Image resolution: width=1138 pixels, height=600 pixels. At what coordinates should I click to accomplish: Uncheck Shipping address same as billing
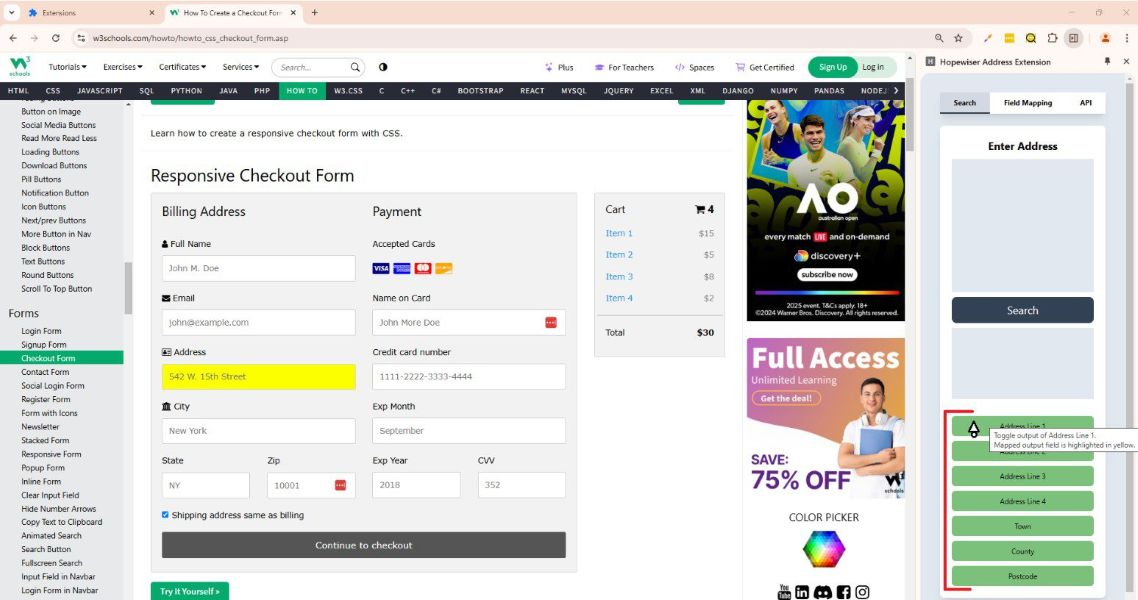166,515
